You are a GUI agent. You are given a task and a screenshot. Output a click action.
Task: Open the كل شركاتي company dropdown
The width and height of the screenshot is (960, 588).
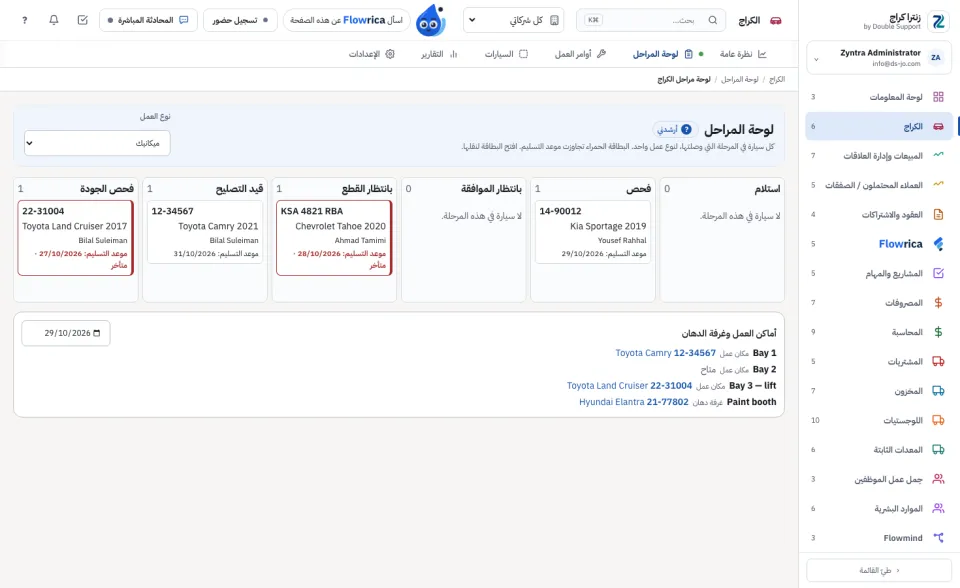pos(513,20)
